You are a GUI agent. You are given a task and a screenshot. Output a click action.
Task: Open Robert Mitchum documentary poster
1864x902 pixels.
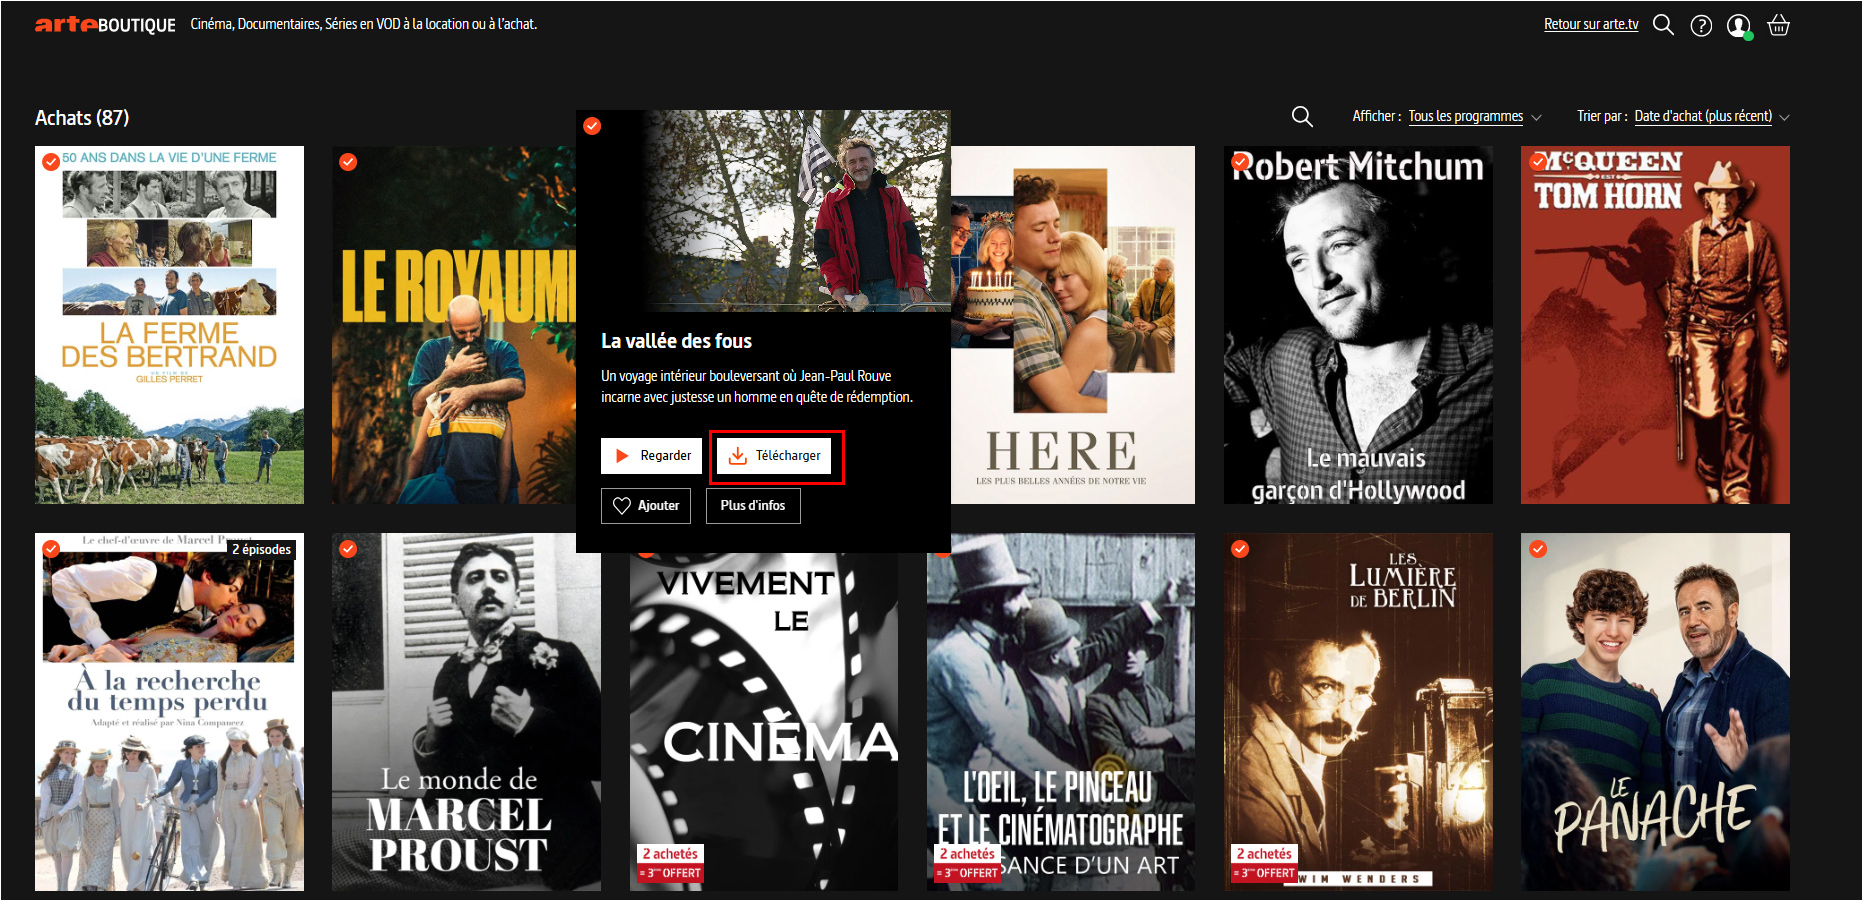pos(1358,325)
